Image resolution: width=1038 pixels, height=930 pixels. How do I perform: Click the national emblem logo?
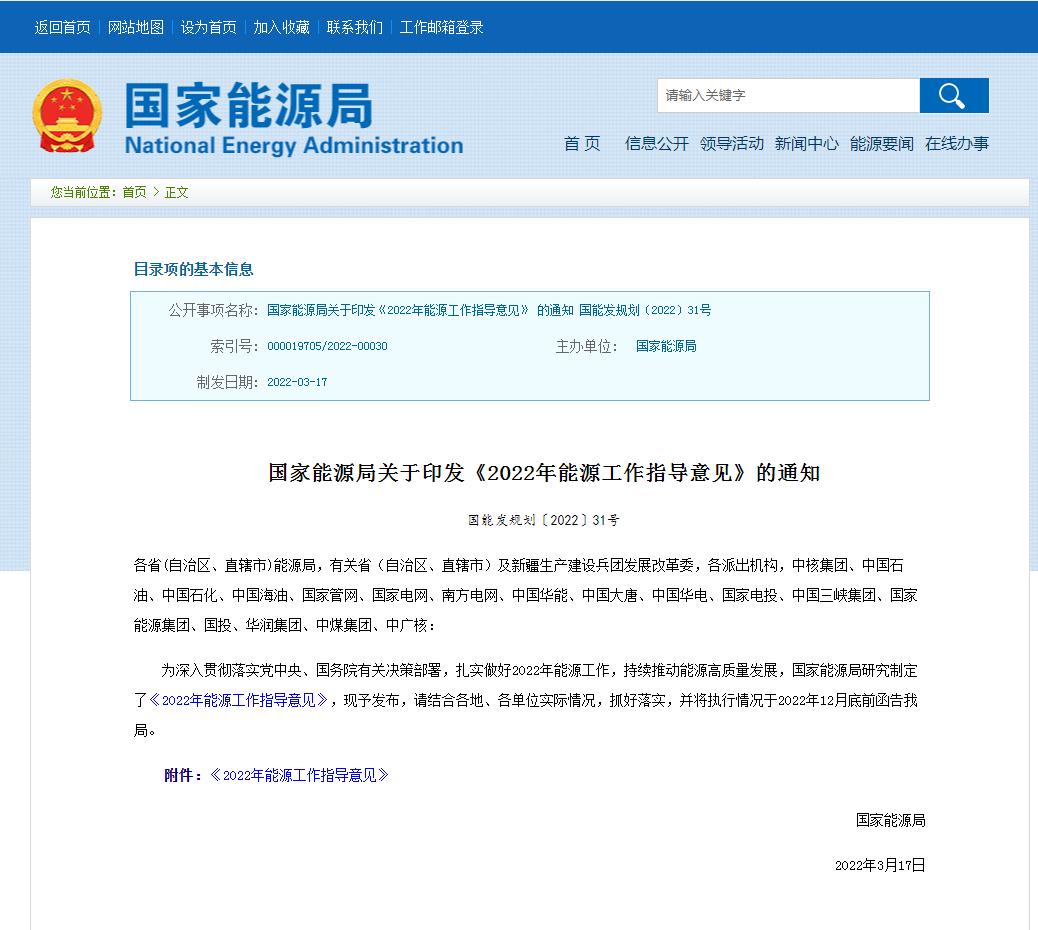68,116
